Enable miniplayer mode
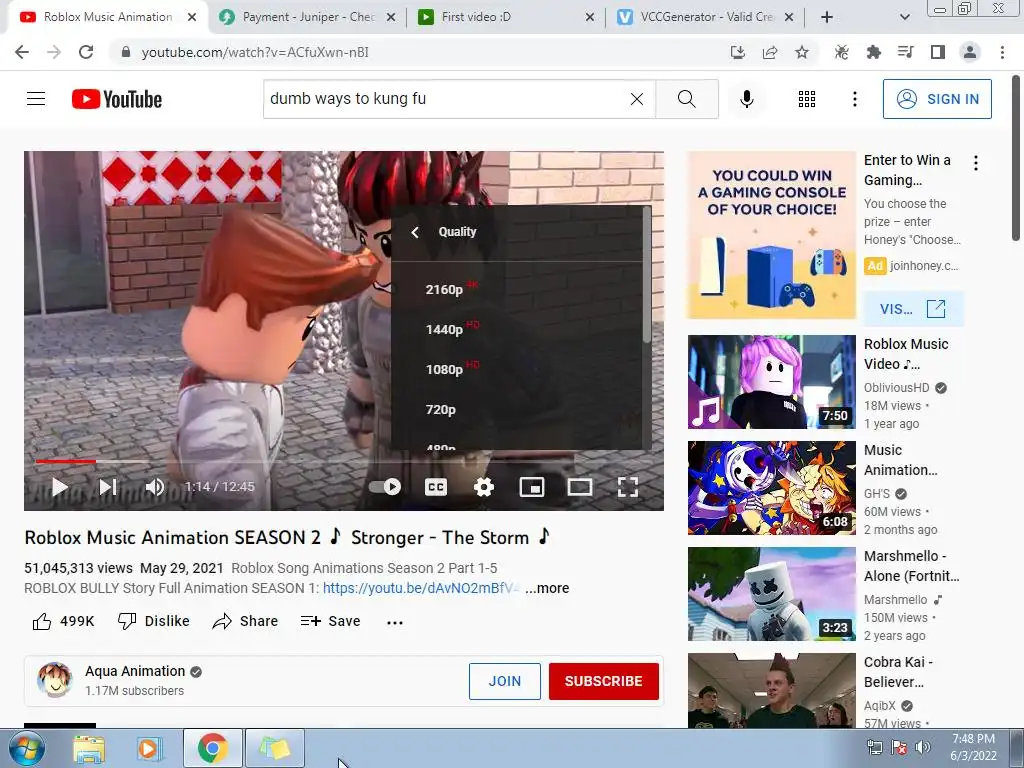 532,487
